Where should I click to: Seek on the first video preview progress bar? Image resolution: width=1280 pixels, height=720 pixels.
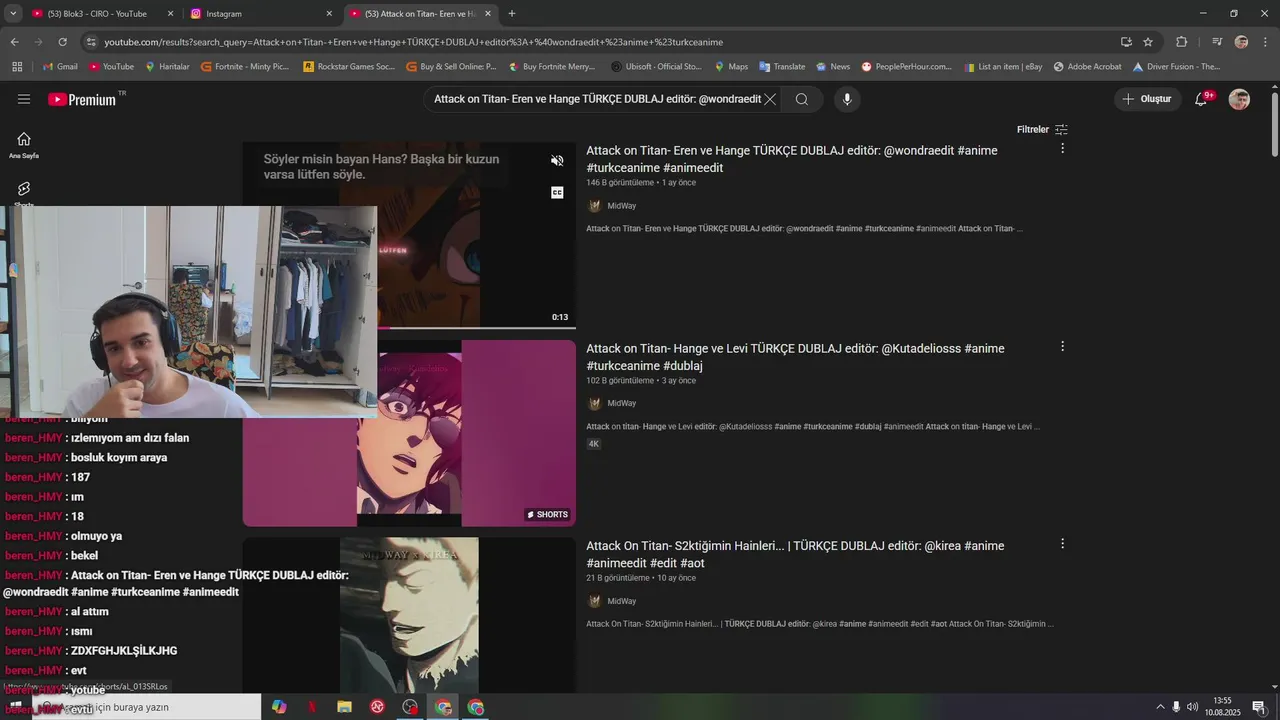point(476,327)
